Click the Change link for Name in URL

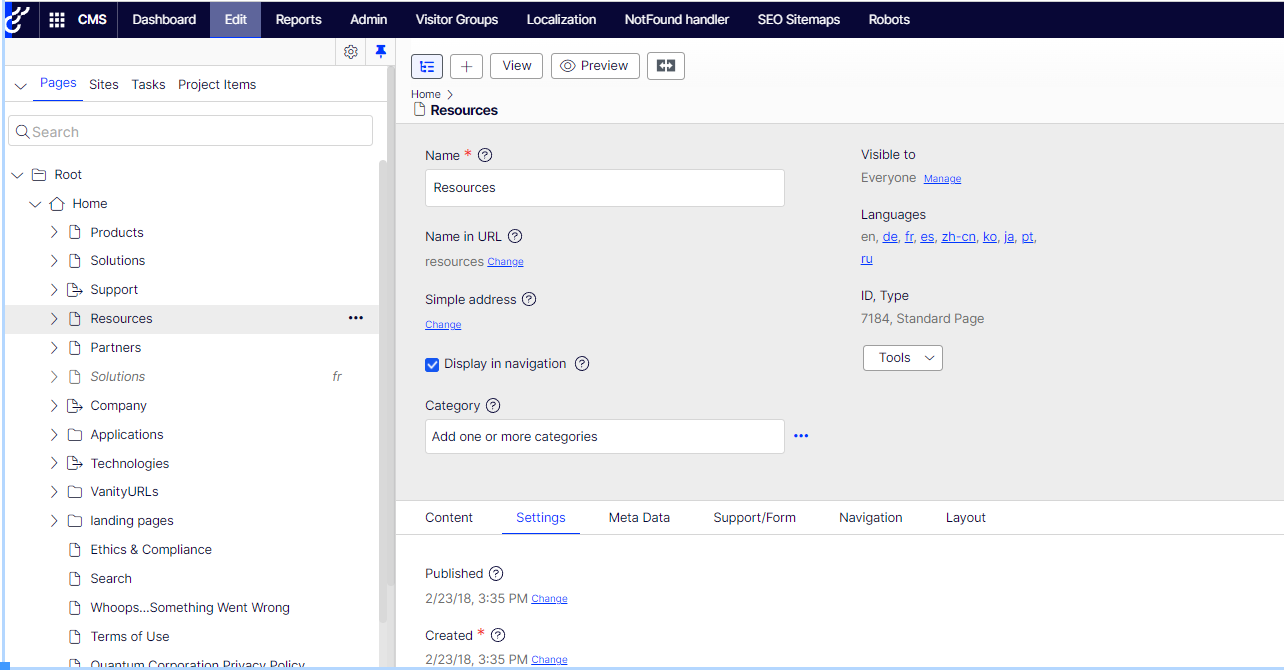[x=505, y=262]
